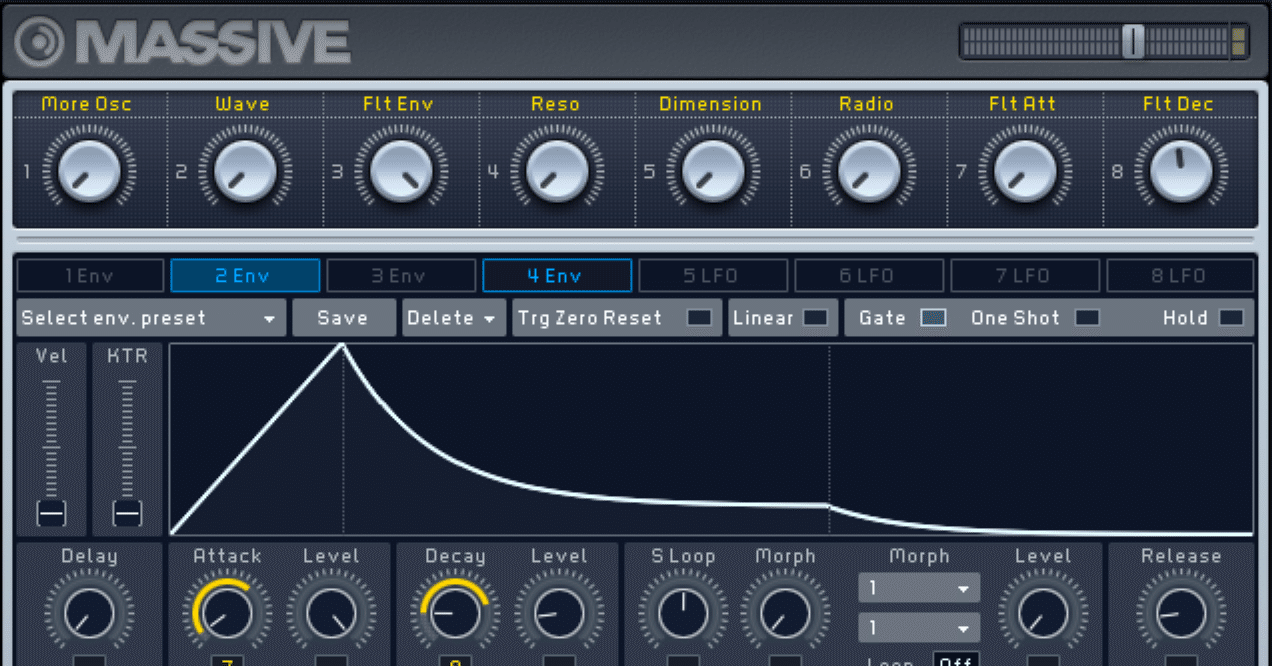
Task: Click macro knob 3 Flt Env
Action: click(402, 171)
